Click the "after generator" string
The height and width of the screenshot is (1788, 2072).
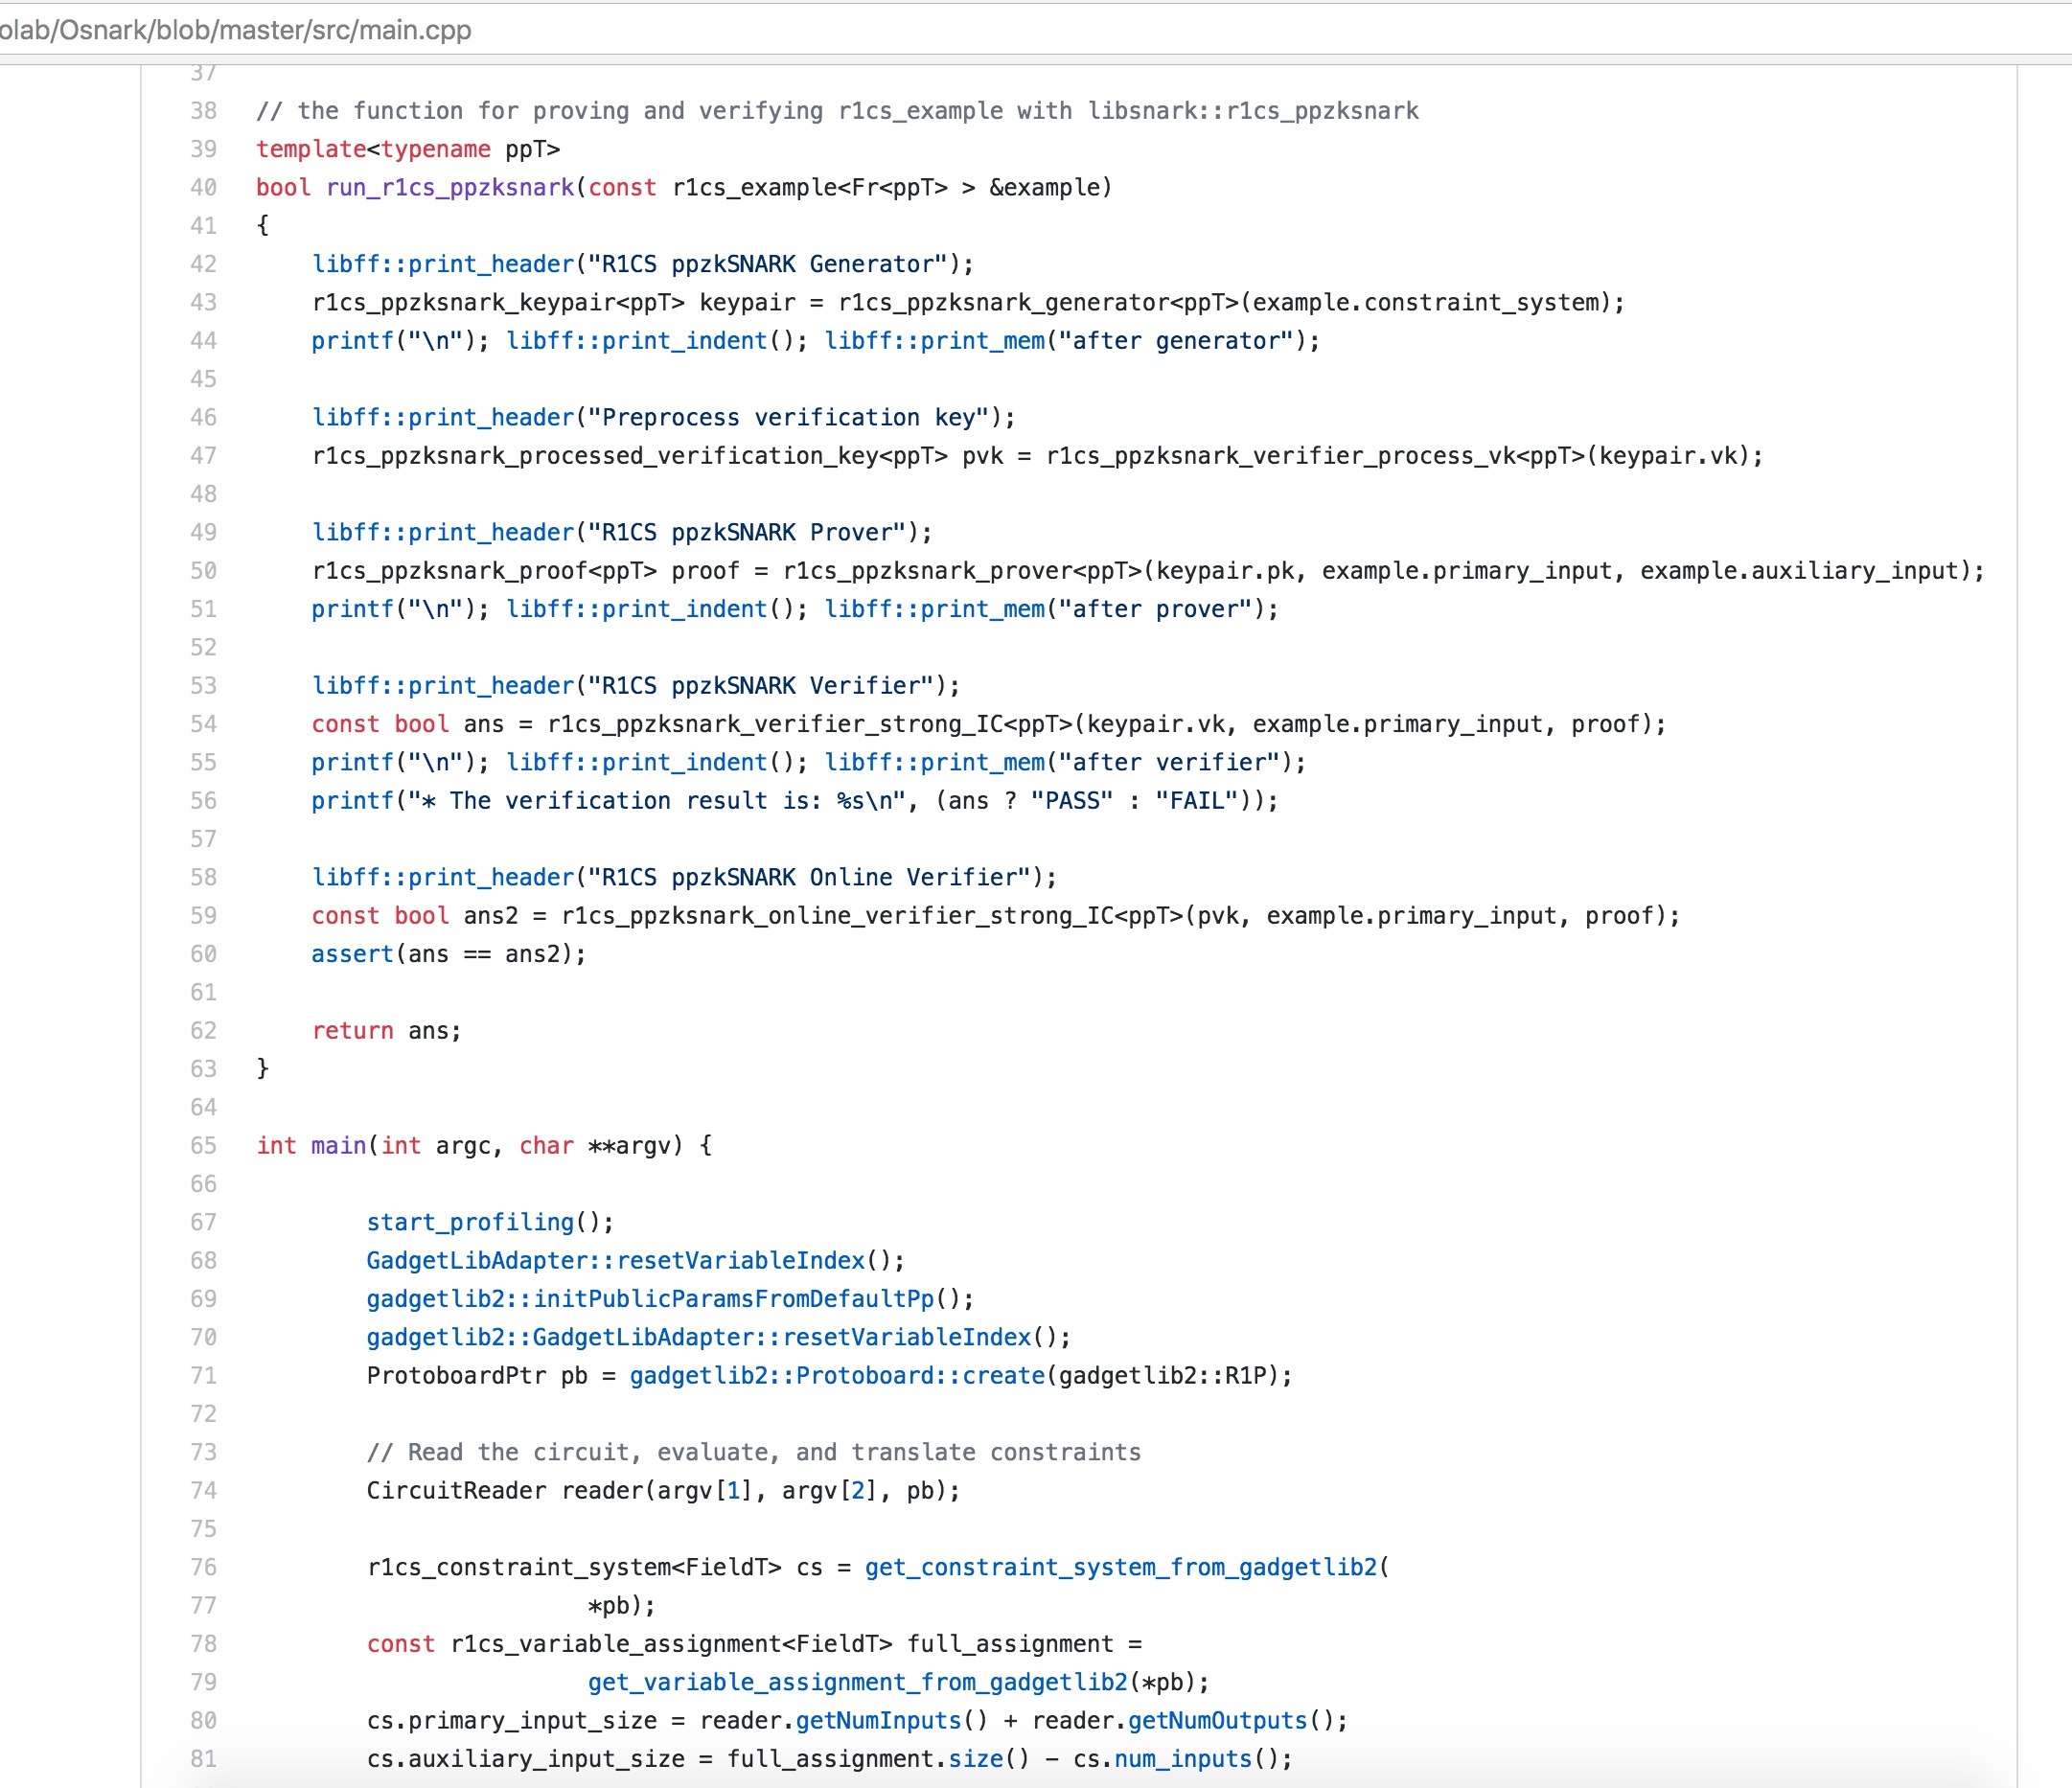(1176, 341)
